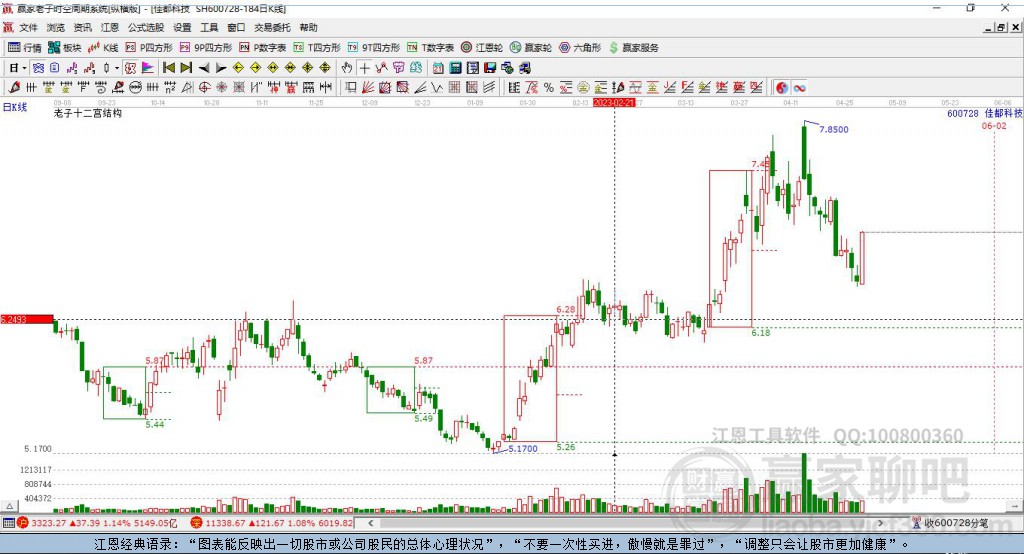Open the 9P四方形 tool
Image resolution: width=1024 pixels, height=554 pixels.
pyautogui.click(x=206, y=48)
